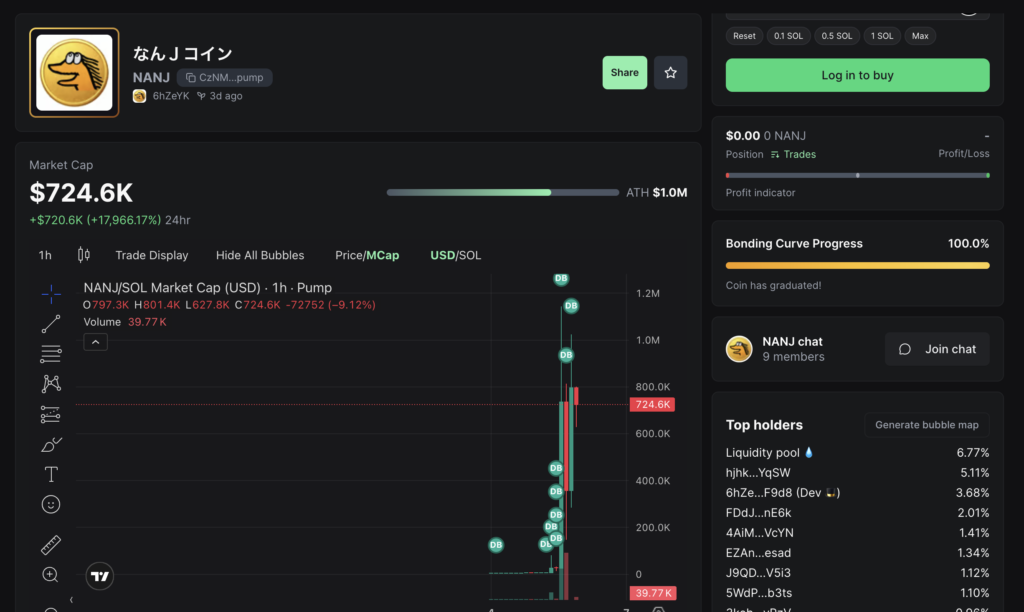Click the Log in to buy button
This screenshot has width=1024, height=612.
tap(857, 75)
